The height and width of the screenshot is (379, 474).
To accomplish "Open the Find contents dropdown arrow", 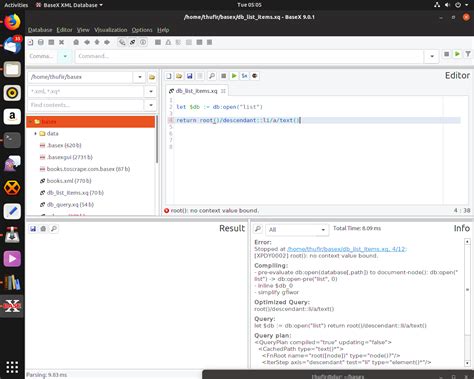I will pyautogui.click(x=151, y=105).
